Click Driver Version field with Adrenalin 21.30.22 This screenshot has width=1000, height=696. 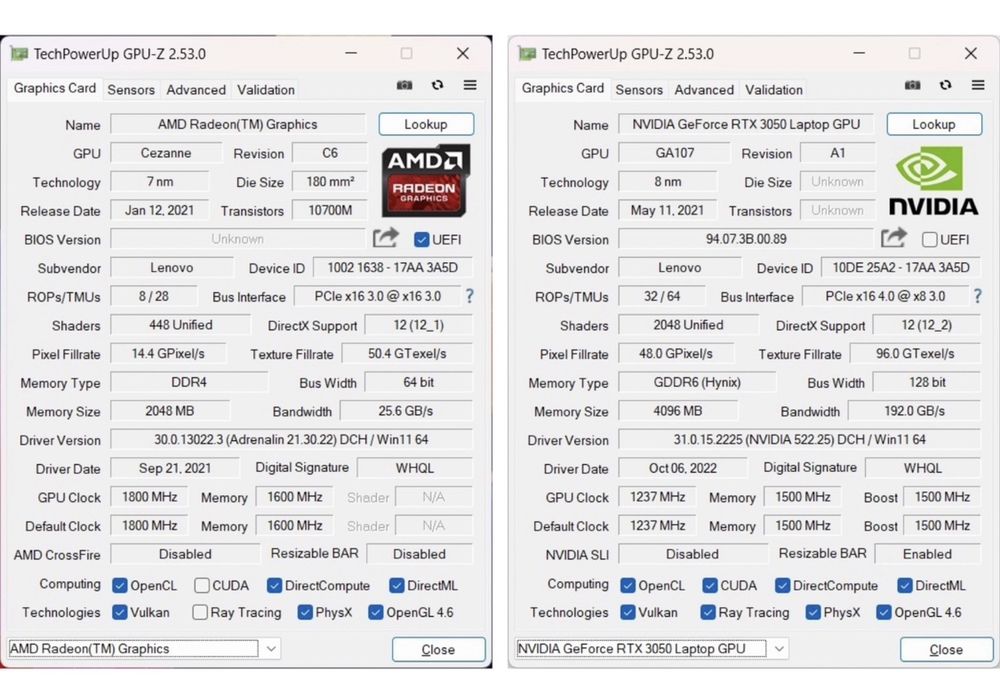pyautogui.click(x=291, y=440)
